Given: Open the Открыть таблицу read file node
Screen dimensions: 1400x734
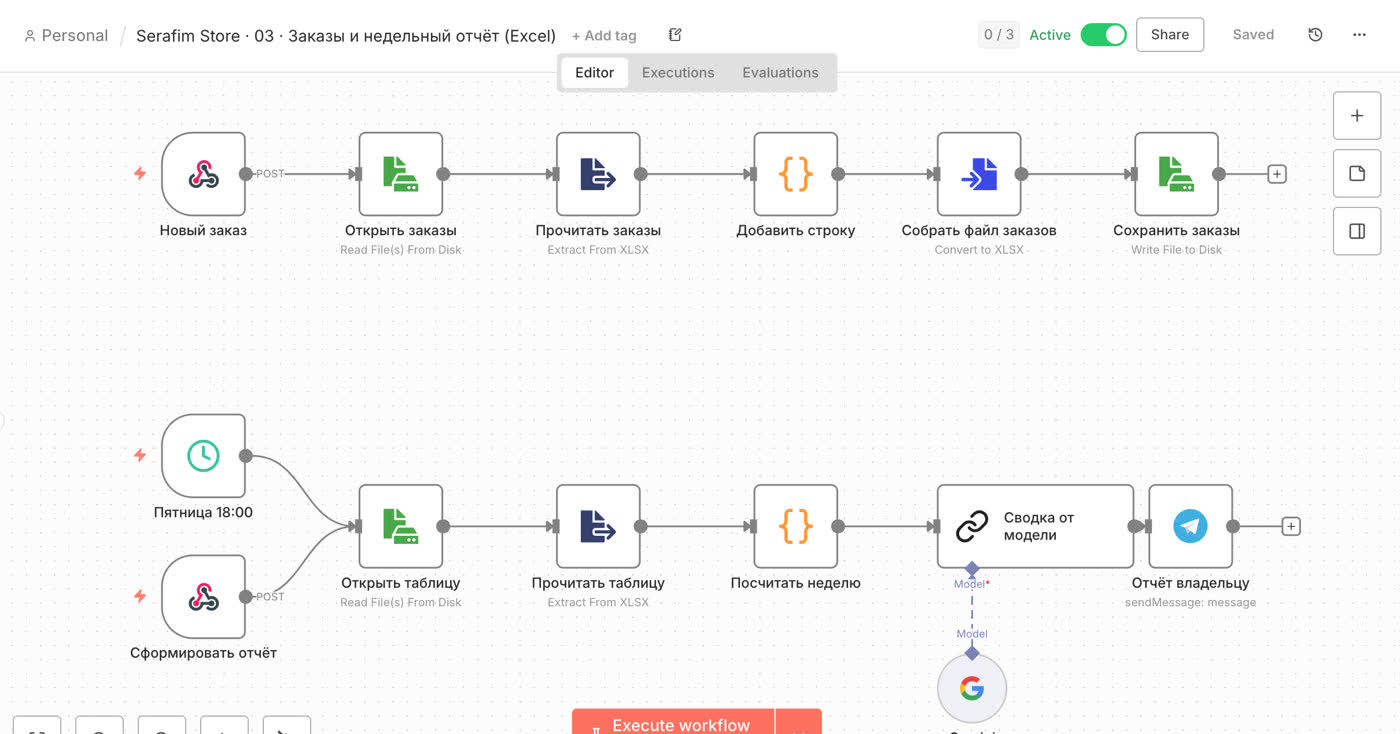Looking at the screenshot, I should 401,526.
